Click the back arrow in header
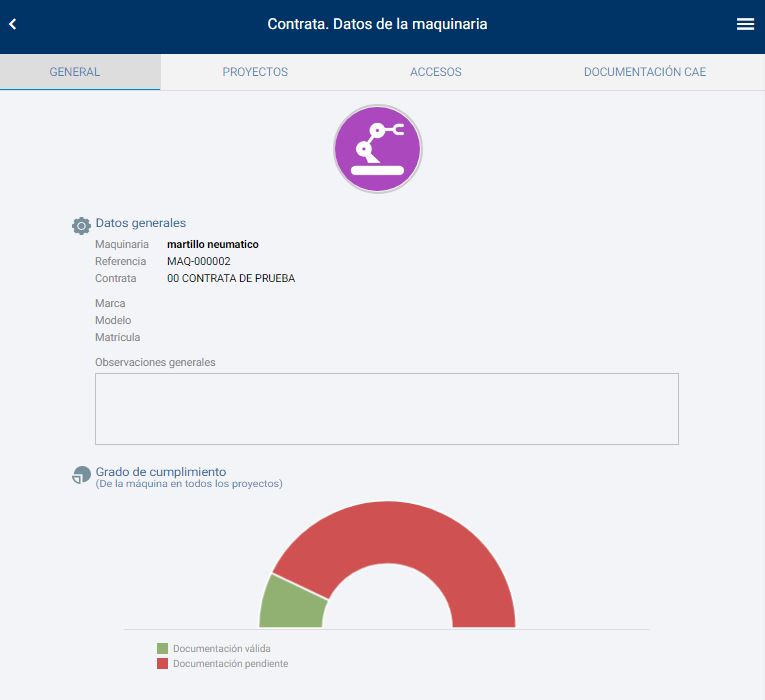Screen dimensions: 765x700 click(13, 24)
